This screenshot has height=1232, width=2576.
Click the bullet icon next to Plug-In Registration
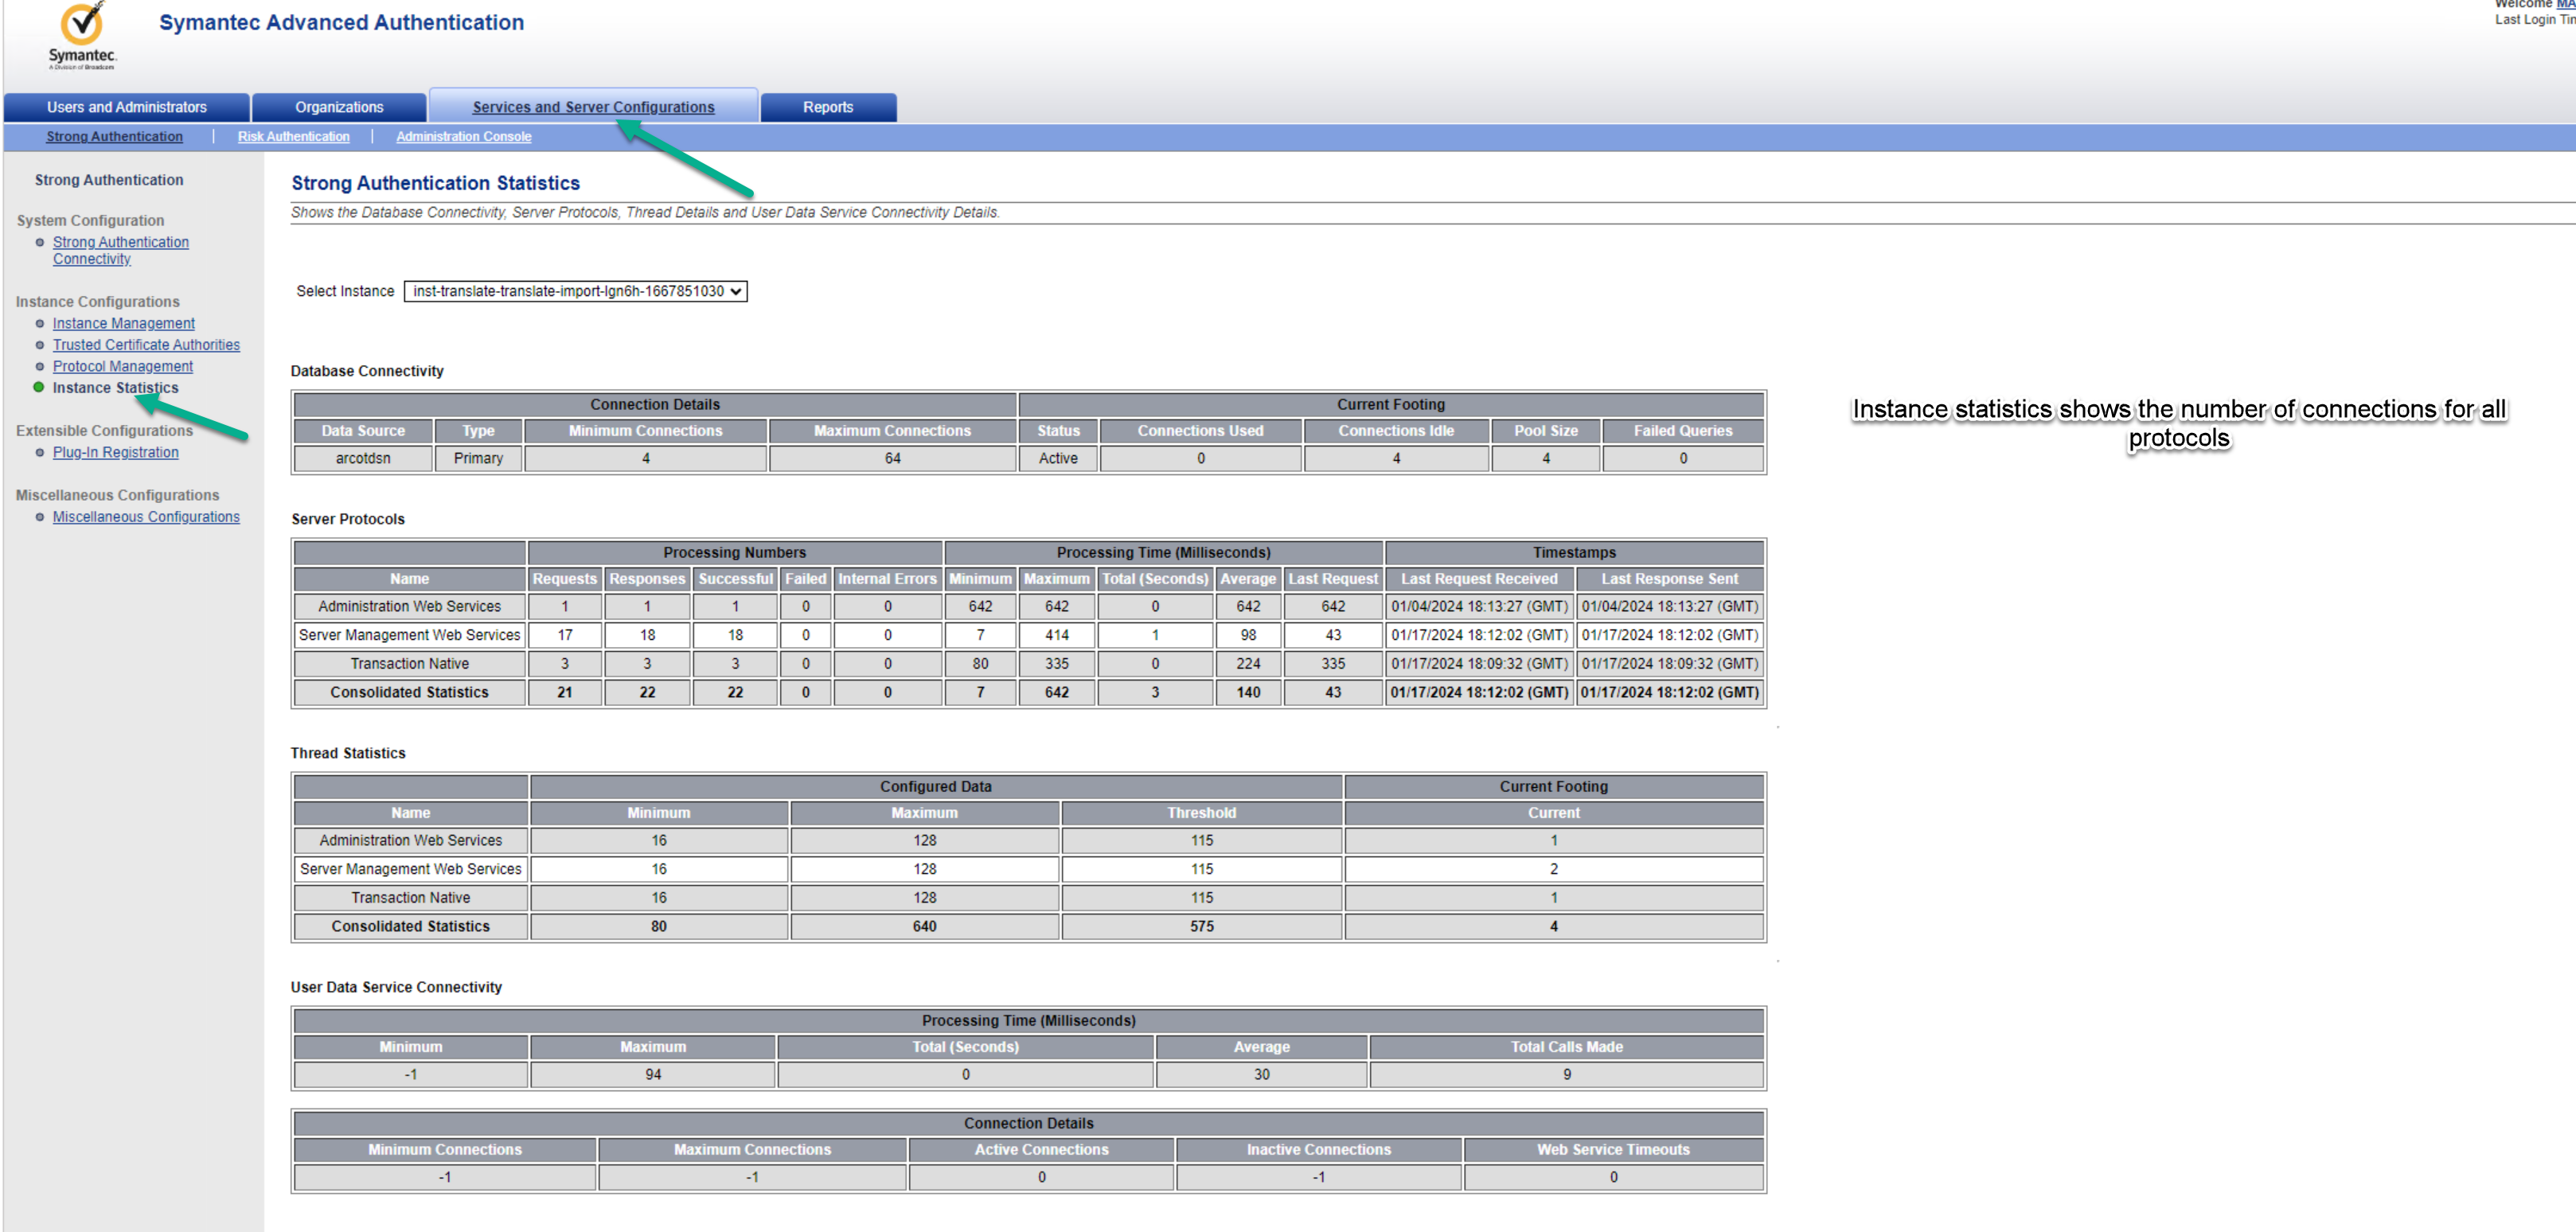(40, 452)
